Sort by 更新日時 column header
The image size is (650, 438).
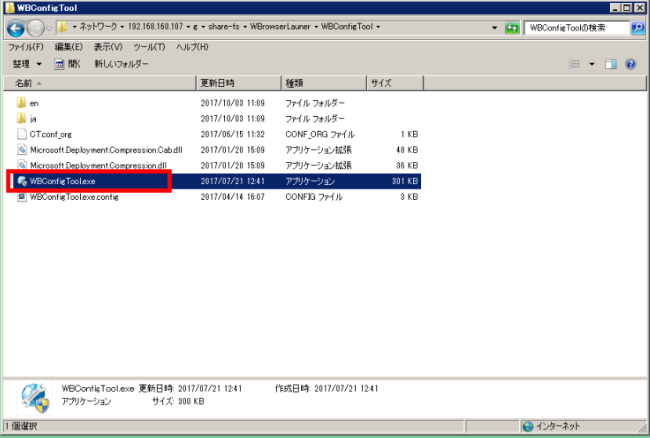point(217,83)
